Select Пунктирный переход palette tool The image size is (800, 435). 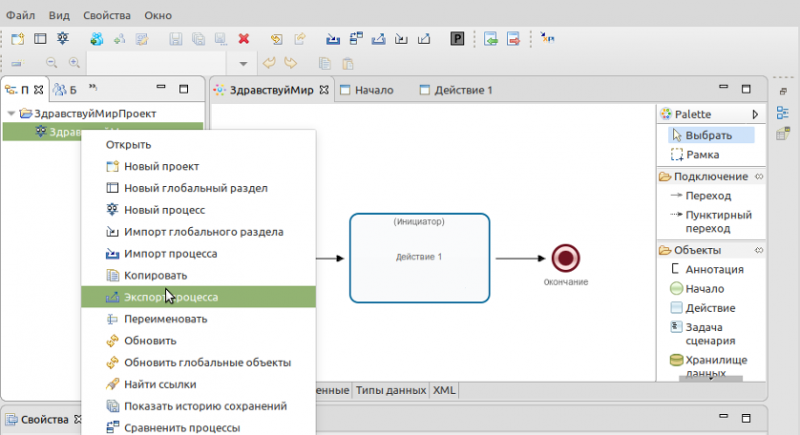pos(711,221)
